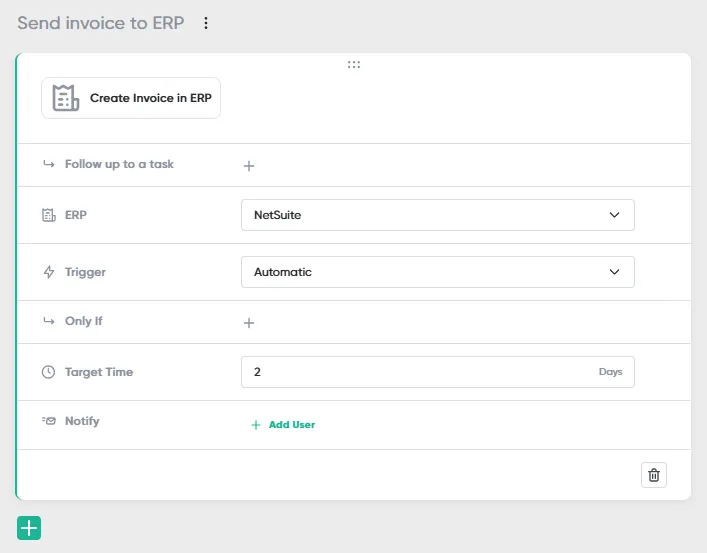
Task: Click the Send invoice to ERP title
Action: (x=101, y=23)
